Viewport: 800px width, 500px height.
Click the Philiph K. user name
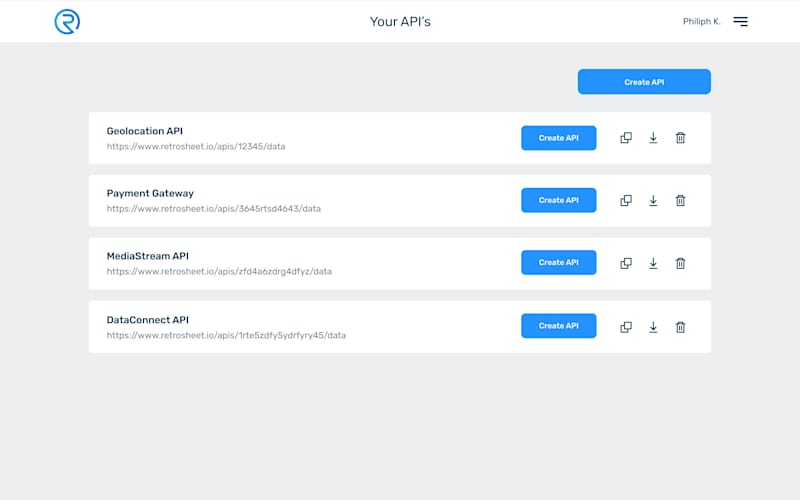click(x=702, y=21)
